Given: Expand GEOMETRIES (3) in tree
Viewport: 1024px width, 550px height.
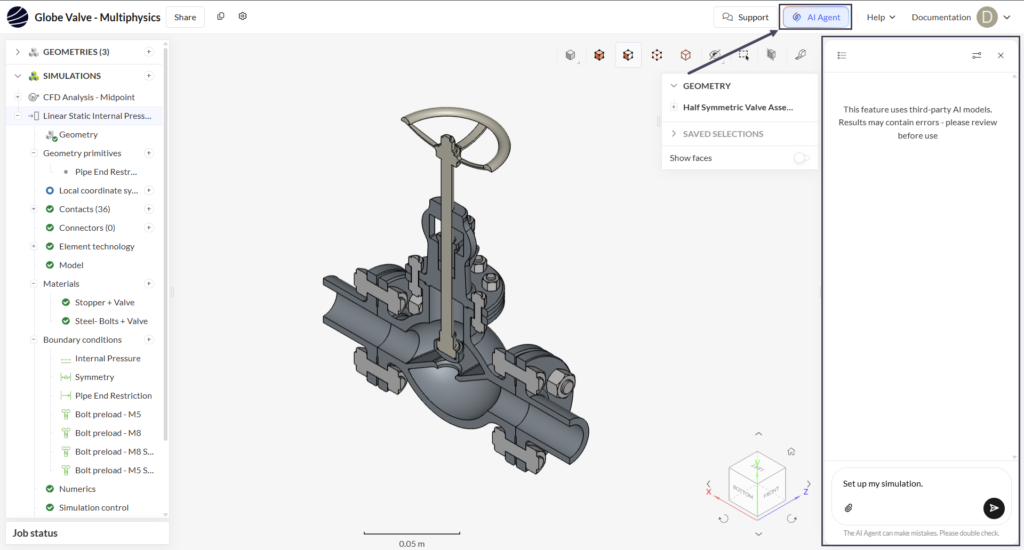Looking at the screenshot, I should (18, 52).
